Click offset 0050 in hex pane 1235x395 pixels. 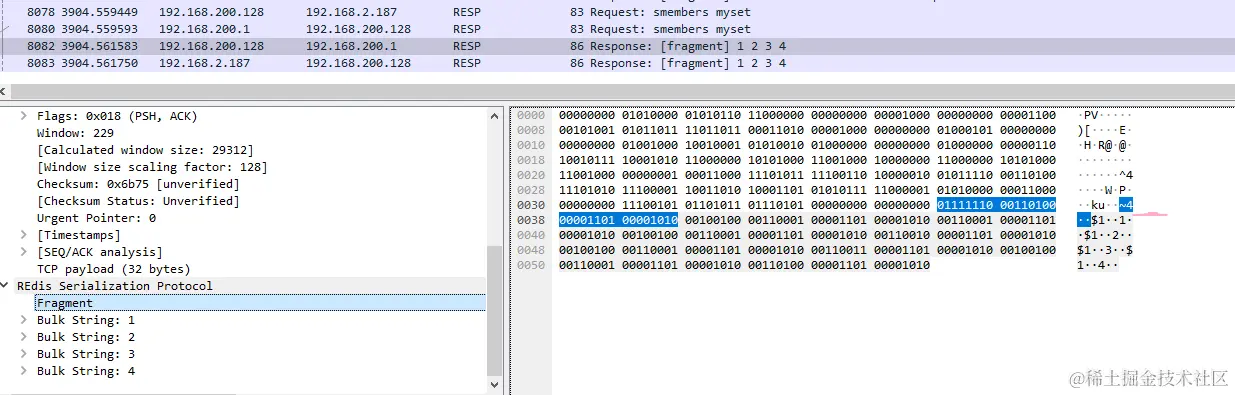[x=532, y=265]
